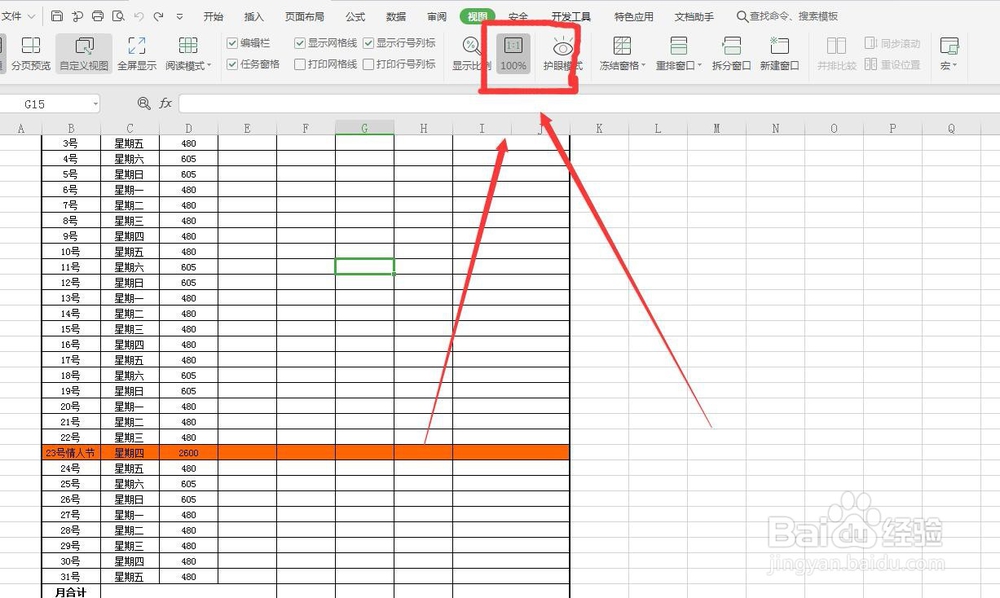This screenshot has width=1000, height=598.
Task: Click 查找命令、搜索模板 search entry
Action: [x=788, y=15]
